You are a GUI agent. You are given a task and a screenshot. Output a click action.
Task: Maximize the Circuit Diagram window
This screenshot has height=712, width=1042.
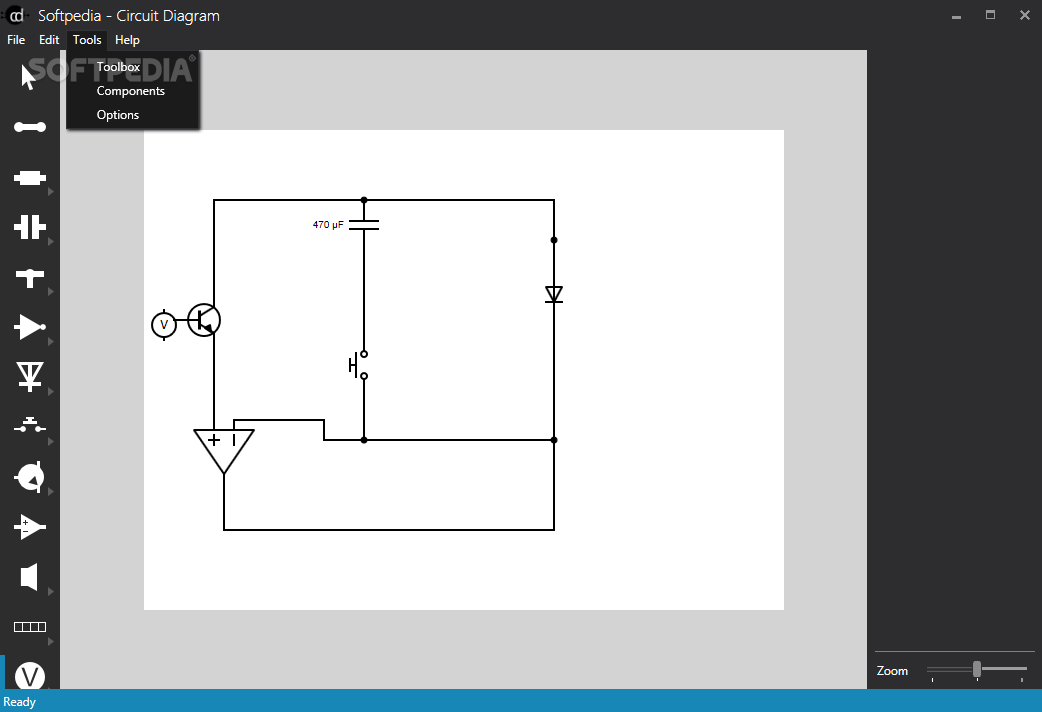pyautogui.click(x=990, y=15)
